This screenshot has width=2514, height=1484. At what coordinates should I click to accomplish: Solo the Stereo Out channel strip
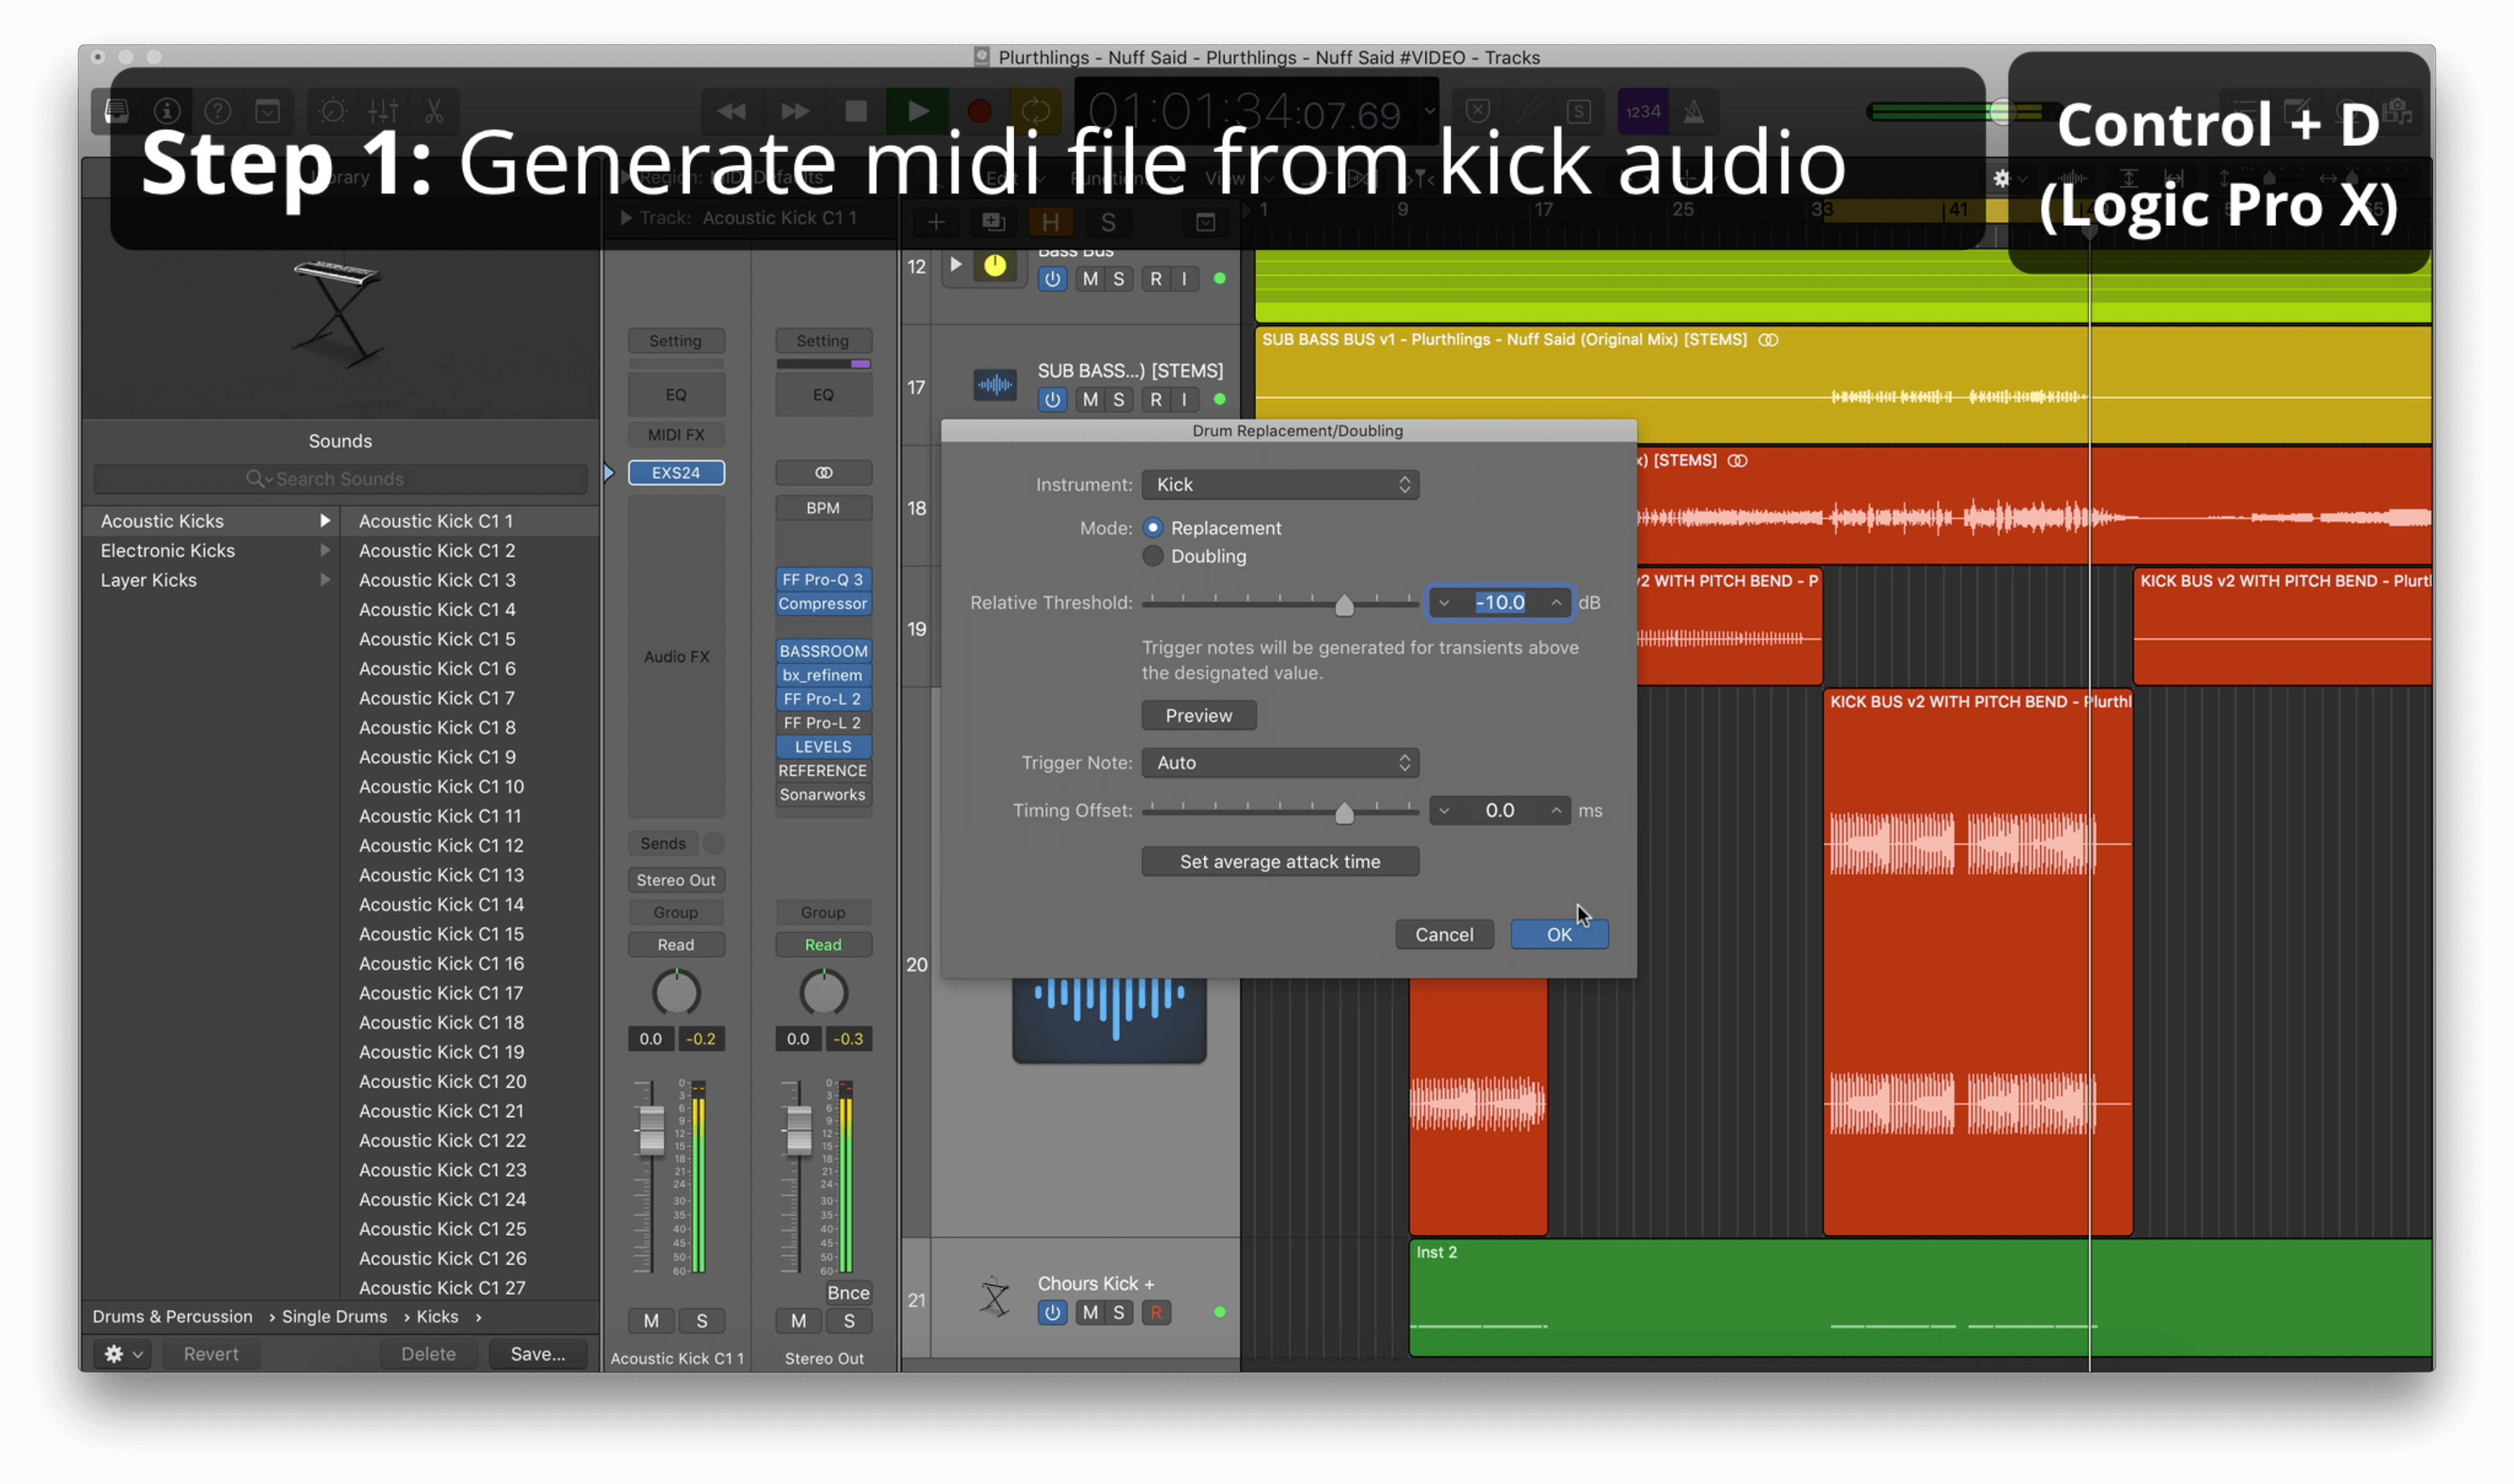(849, 1321)
